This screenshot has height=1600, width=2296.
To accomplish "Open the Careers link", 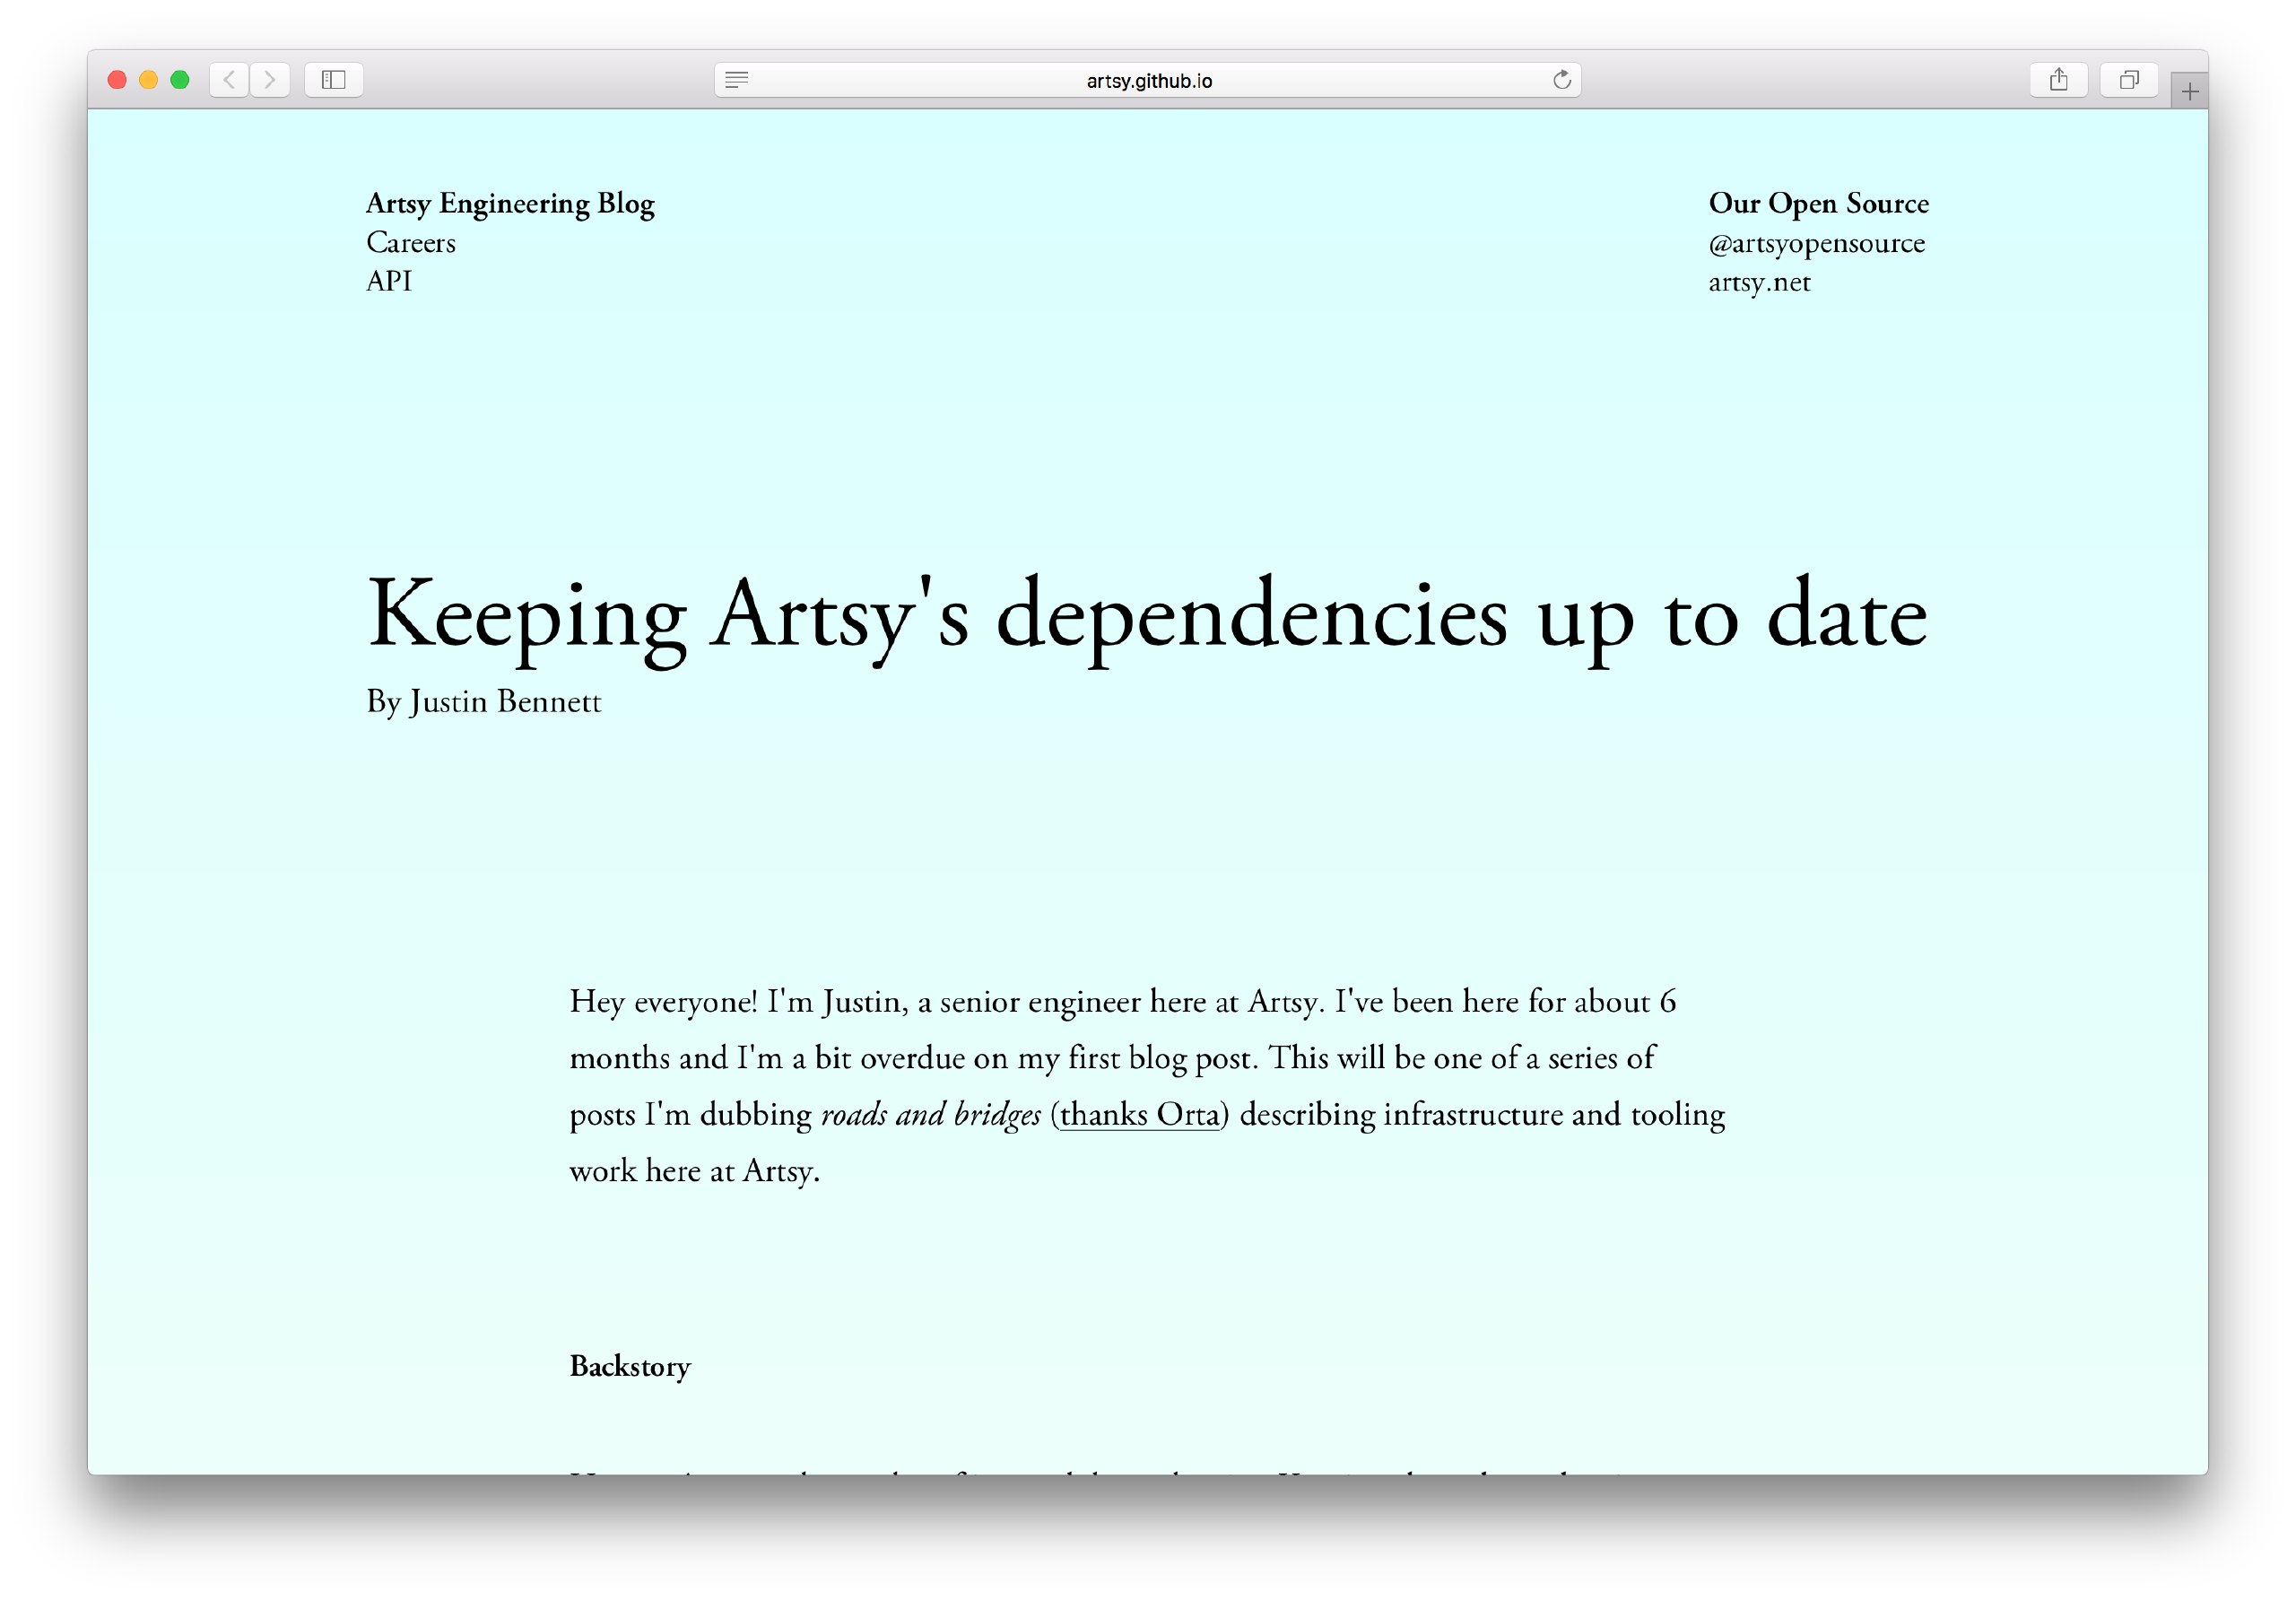I will click(411, 242).
